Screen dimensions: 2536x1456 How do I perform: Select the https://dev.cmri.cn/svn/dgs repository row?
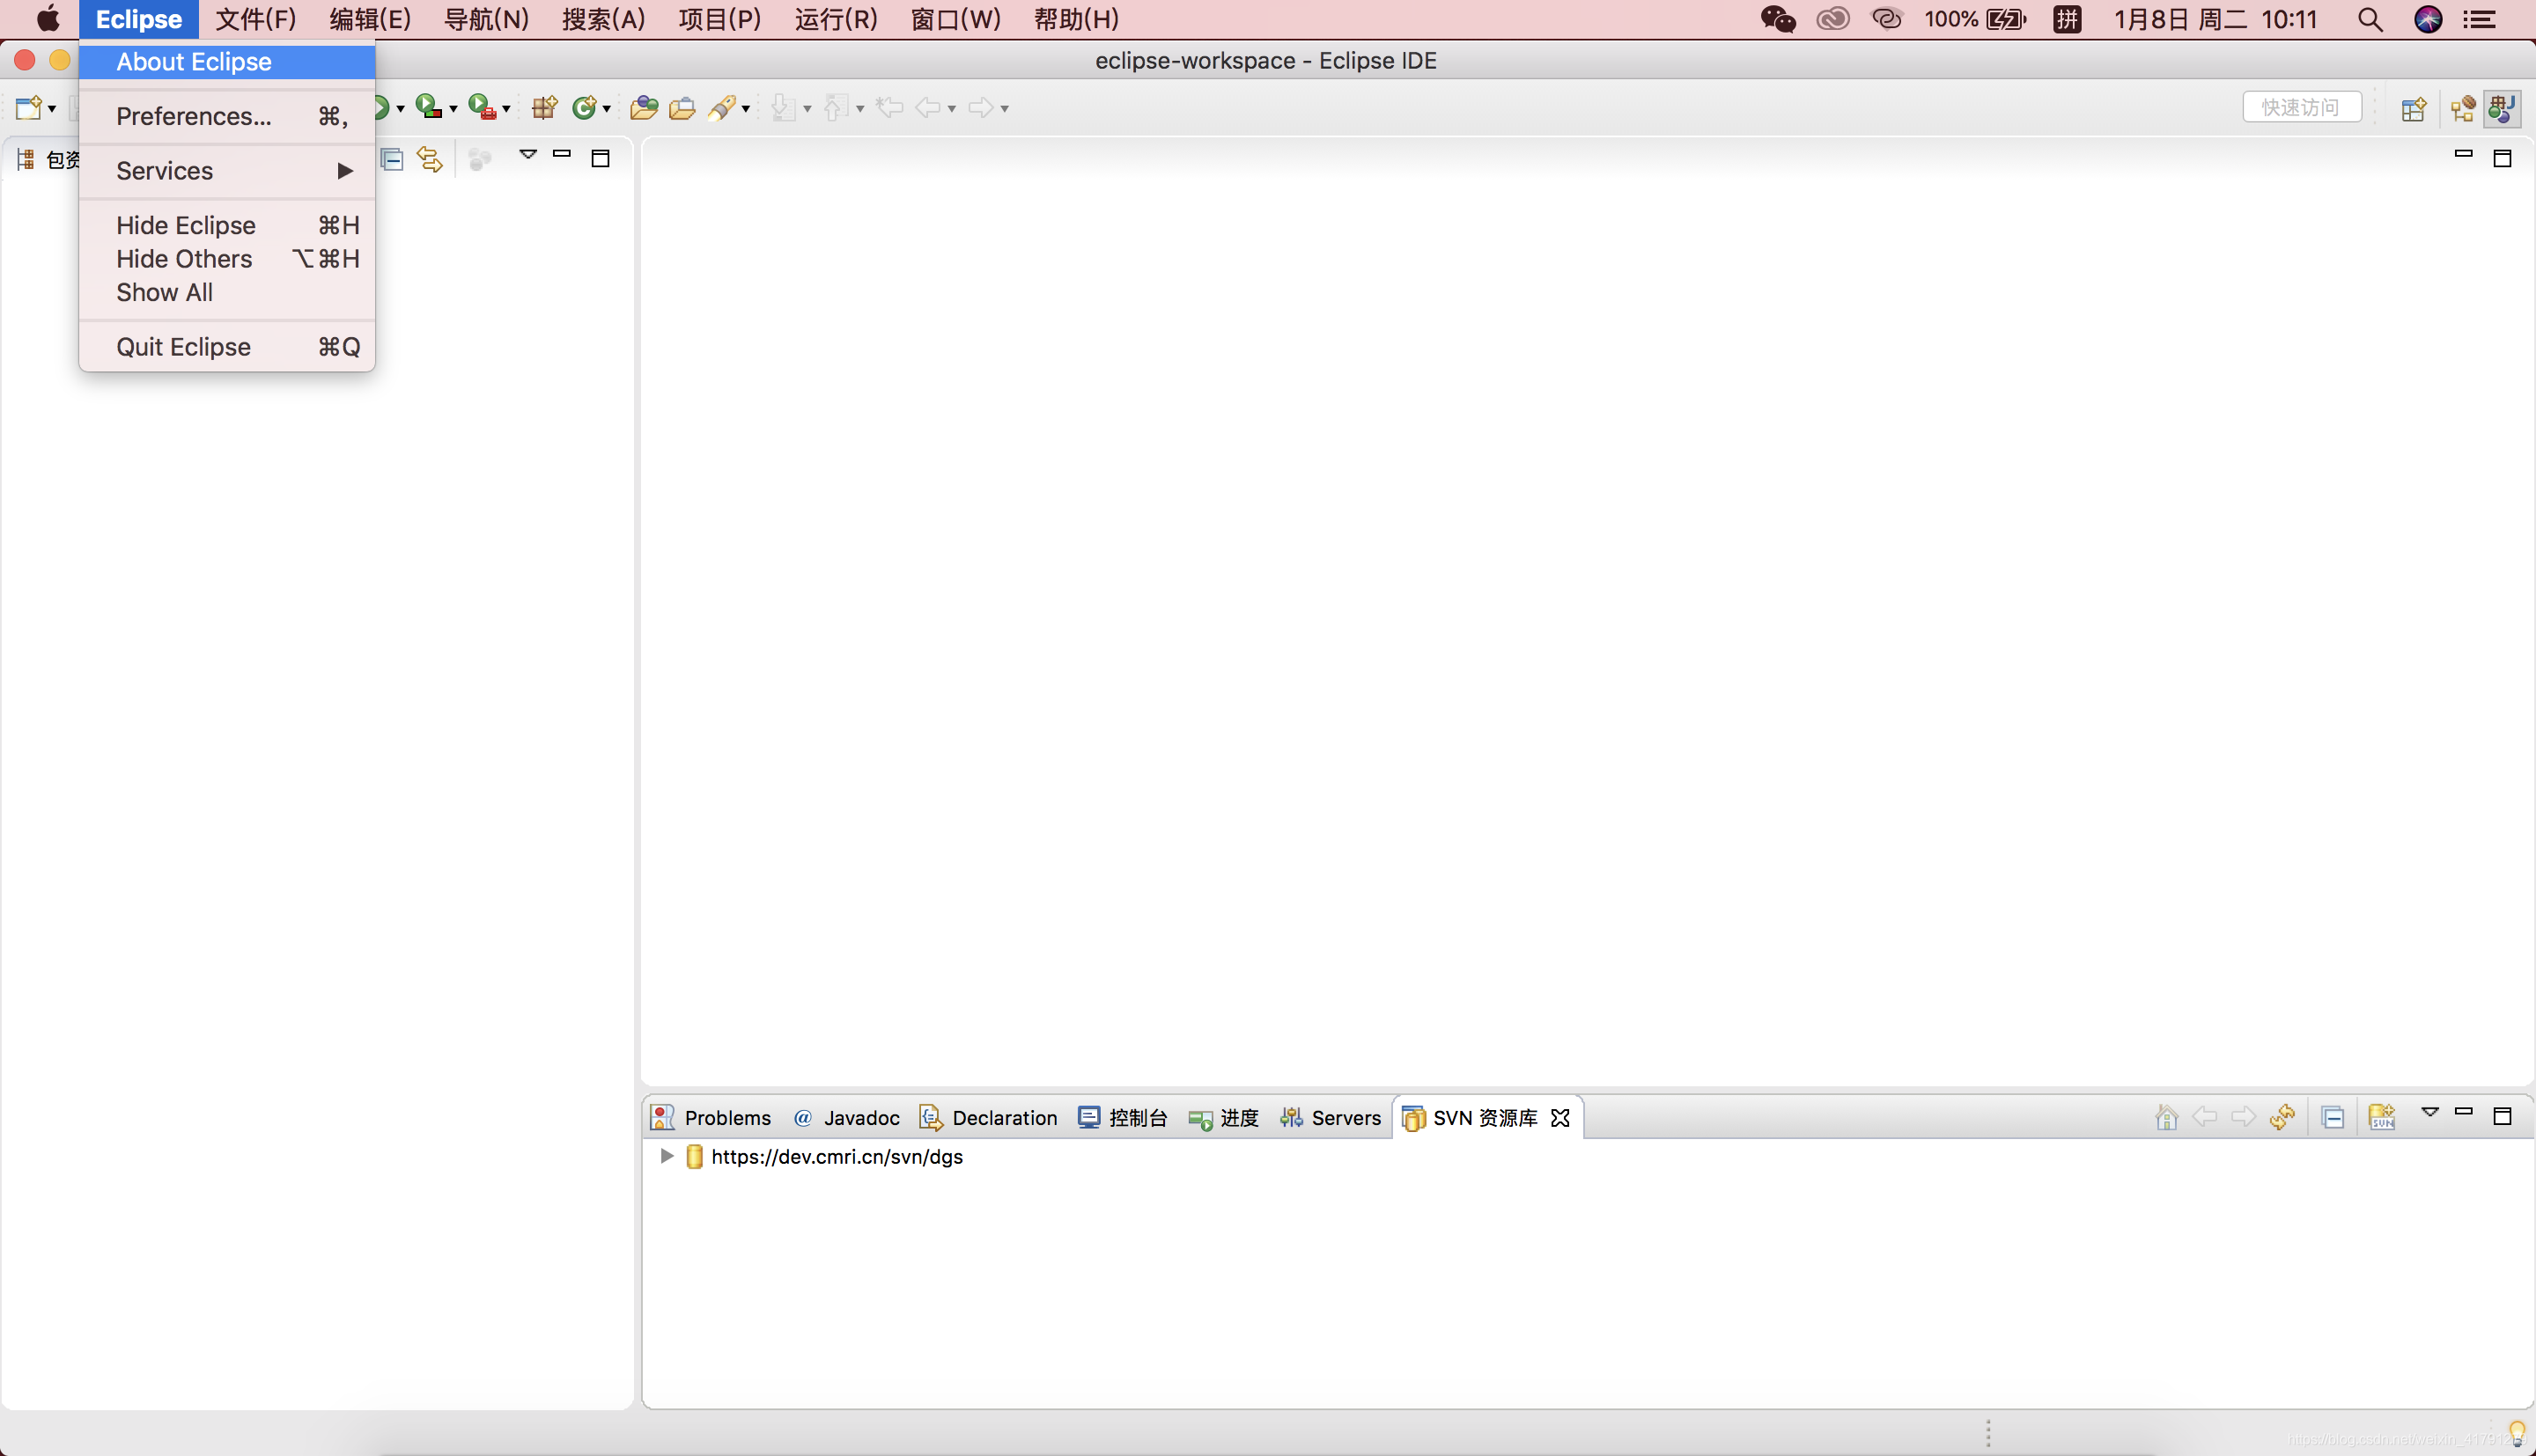tap(1588, 1156)
